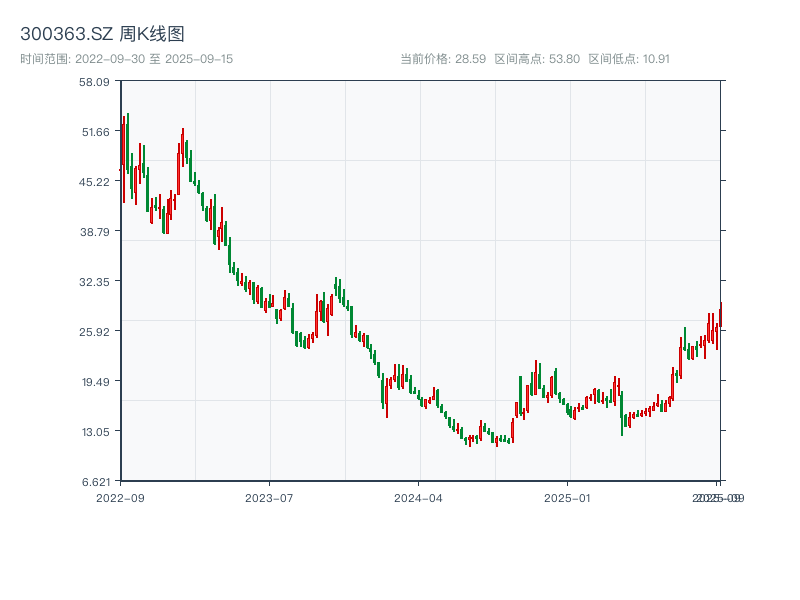Viewport: 800px width, 600px height.
Task: Click the 区间高点 53.80 label
Action: click(x=537, y=59)
